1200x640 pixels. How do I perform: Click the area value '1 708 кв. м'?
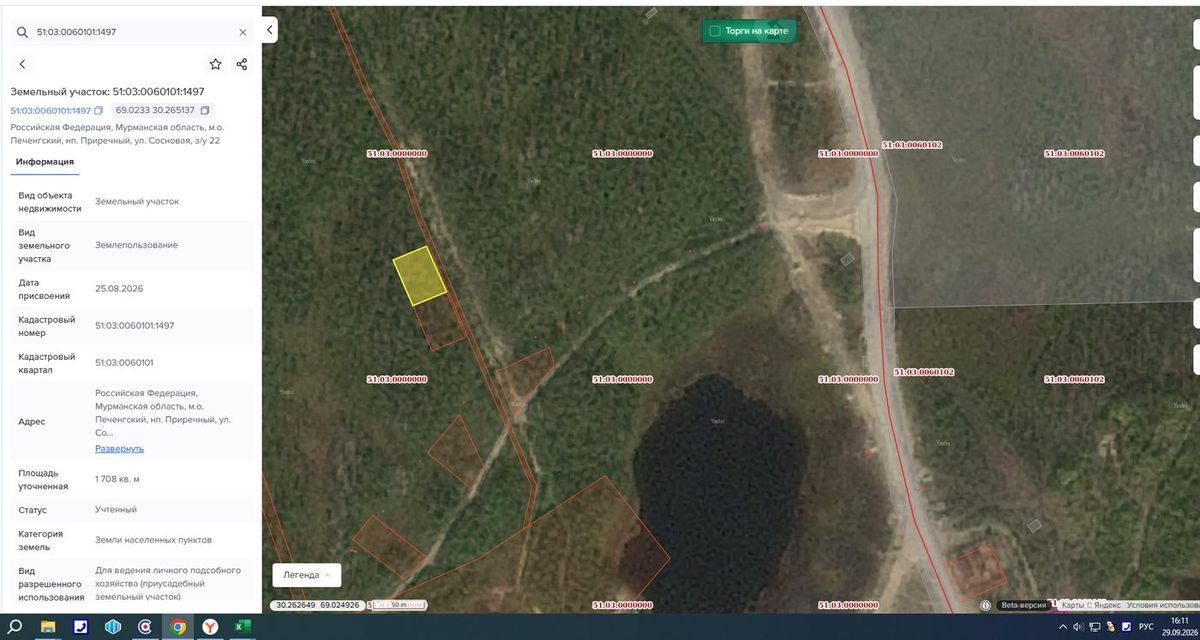click(117, 479)
